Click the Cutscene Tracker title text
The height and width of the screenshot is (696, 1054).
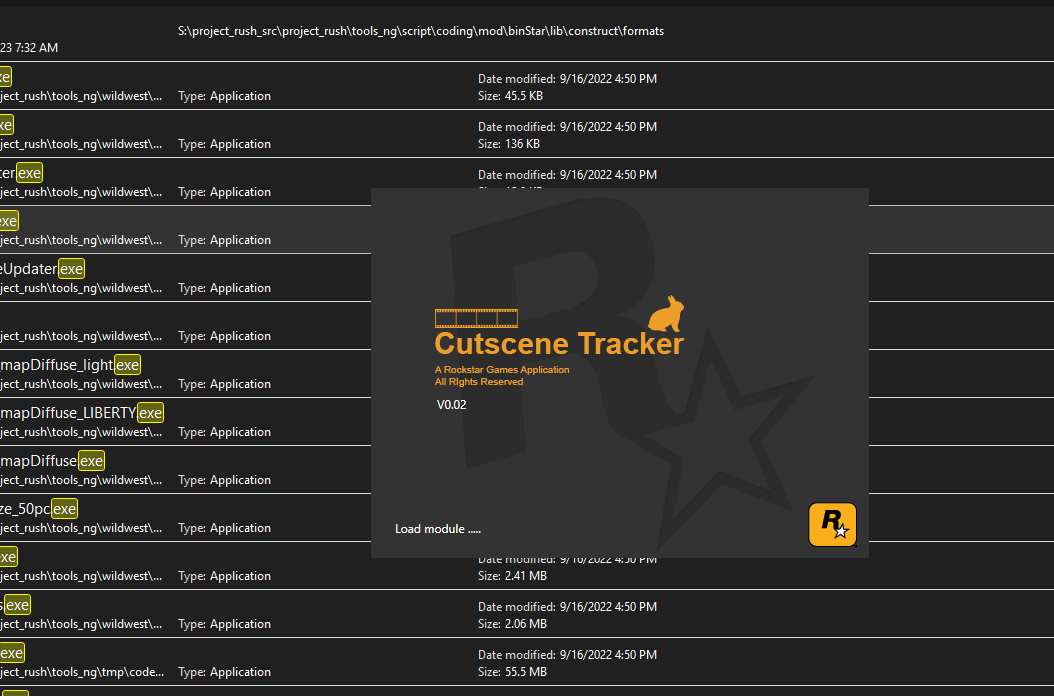[x=559, y=344]
